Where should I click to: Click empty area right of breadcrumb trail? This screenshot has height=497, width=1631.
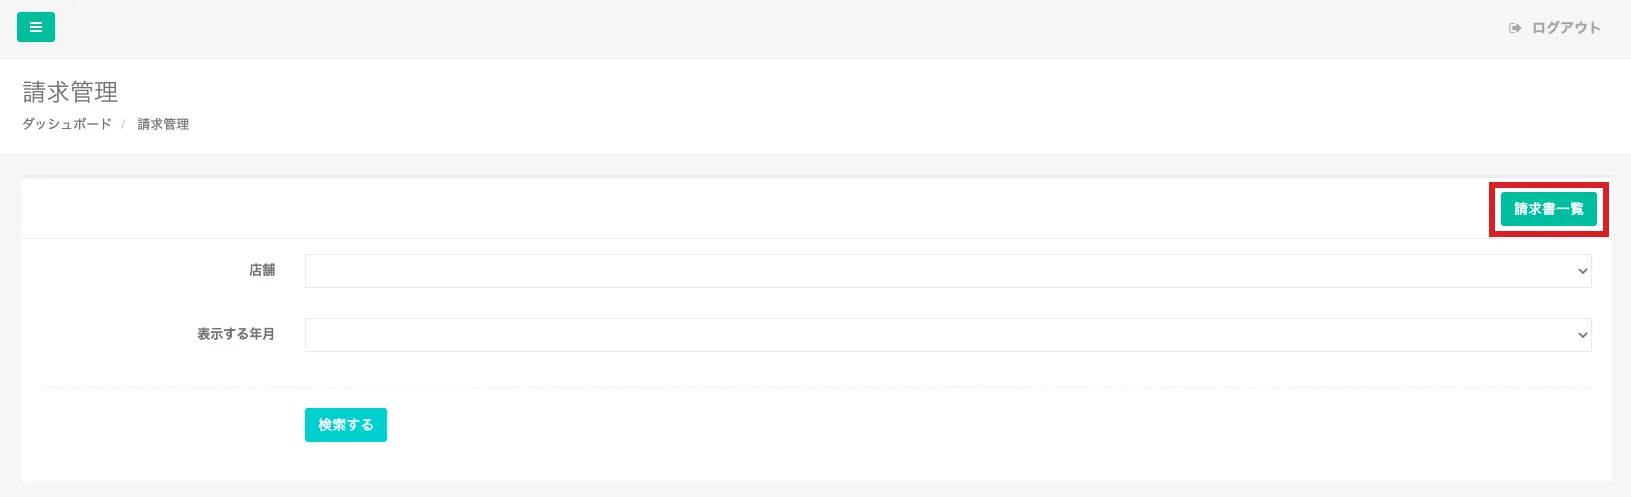(800, 124)
